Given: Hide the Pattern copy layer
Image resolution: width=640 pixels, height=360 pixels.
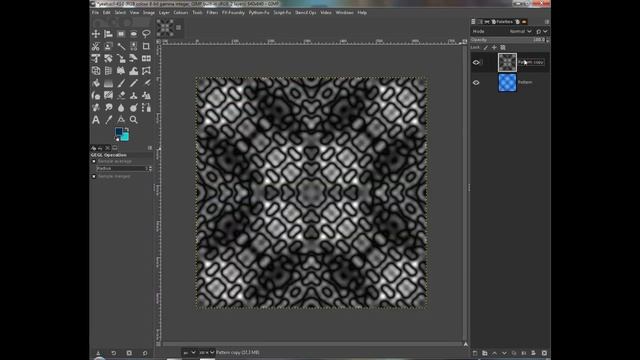Looking at the screenshot, I should [476, 62].
